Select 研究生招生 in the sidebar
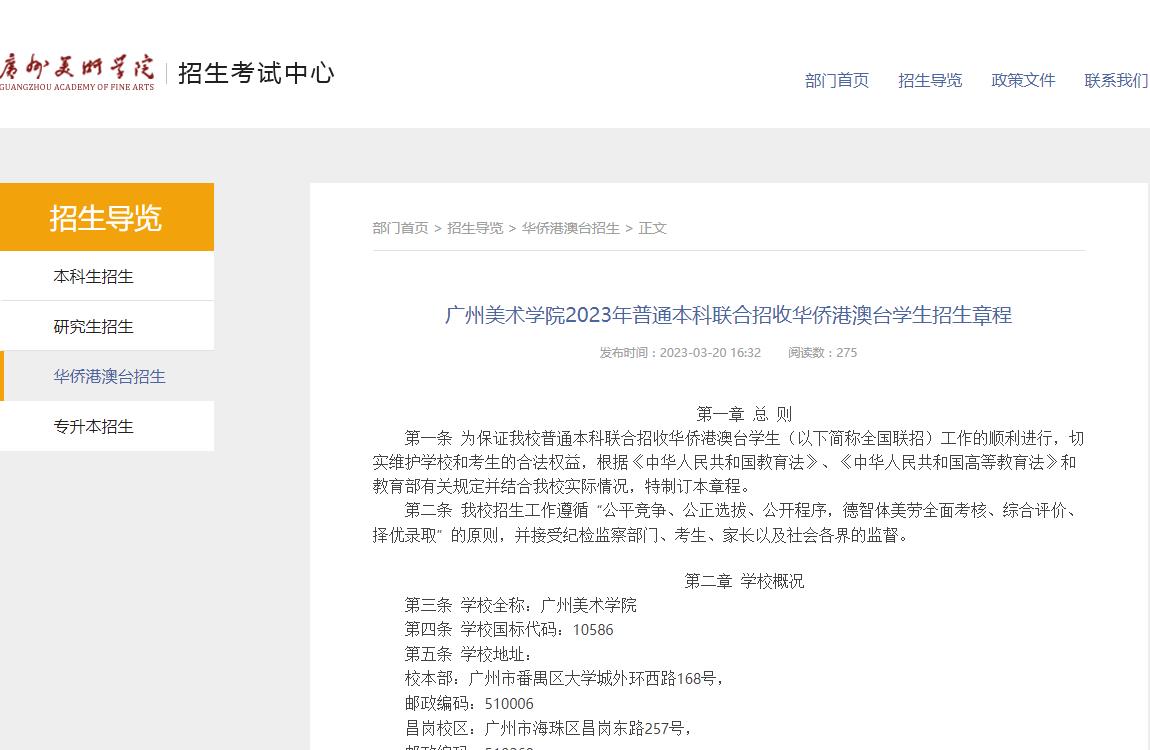Image resolution: width=1150 pixels, height=750 pixels. click(107, 326)
